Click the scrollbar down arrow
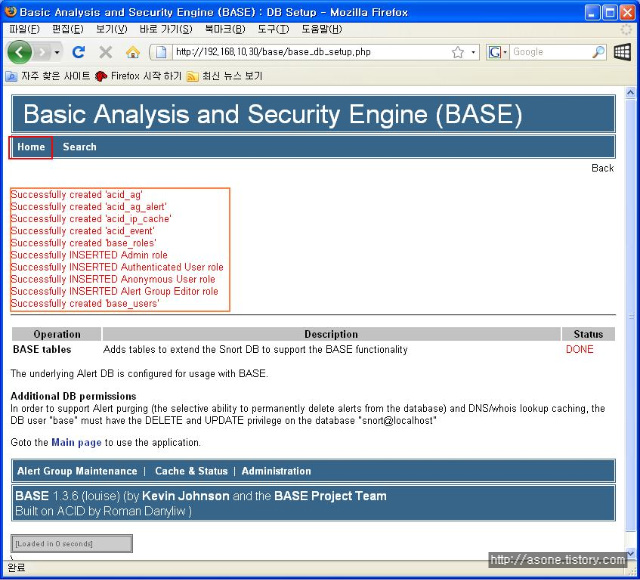The width and height of the screenshot is (640, 580). pyautogui.click(x=630, y=554)
